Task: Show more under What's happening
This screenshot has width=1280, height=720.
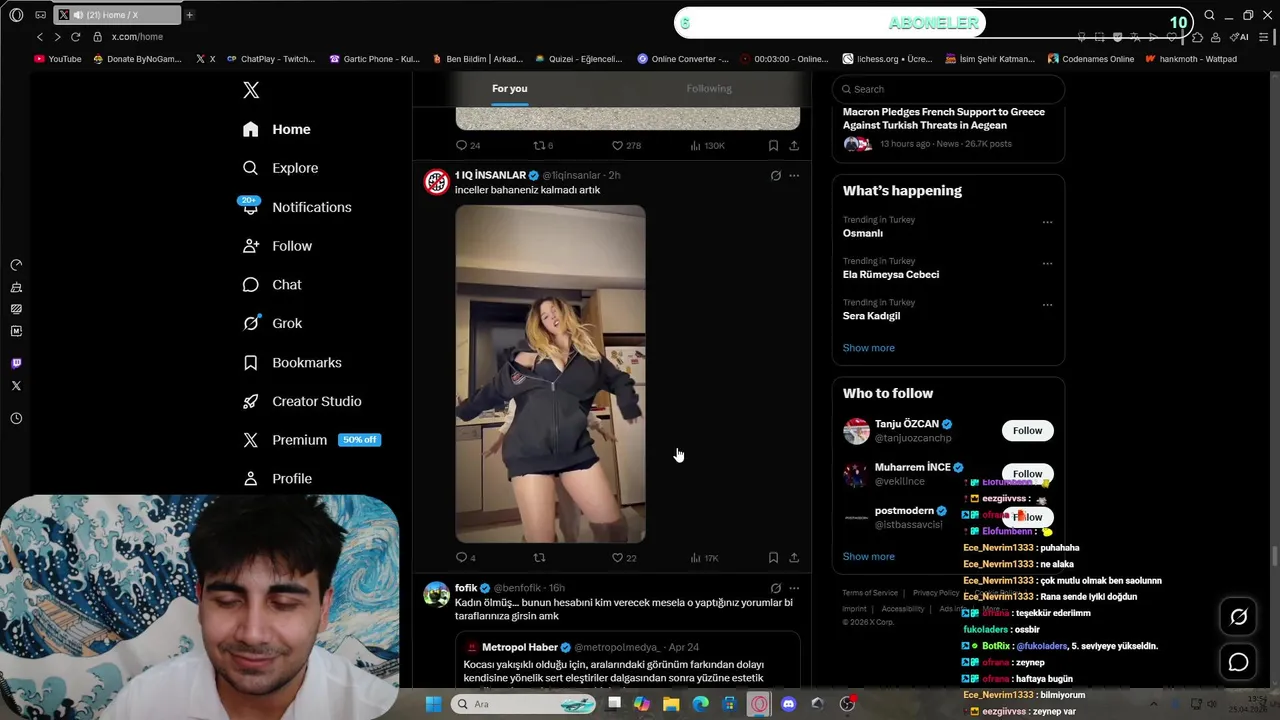Action: click(868, 348)
